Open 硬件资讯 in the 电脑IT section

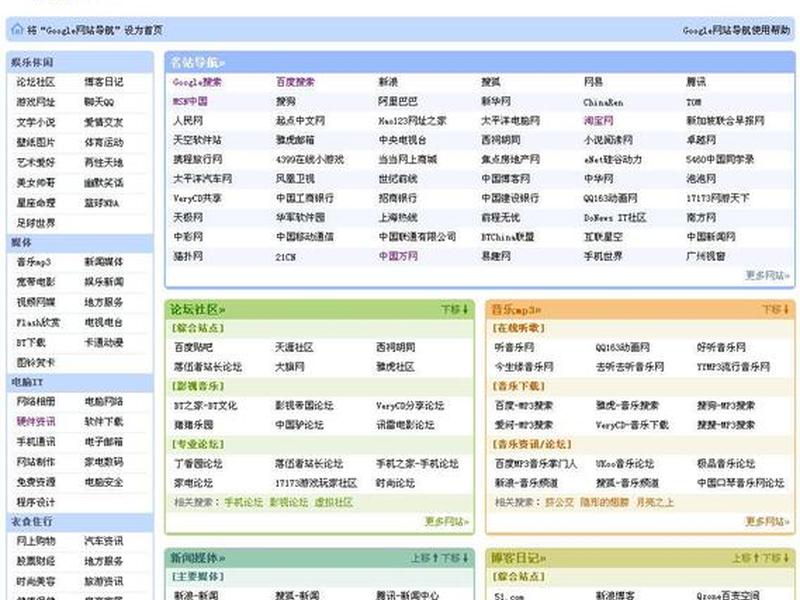tap(36, 421)
